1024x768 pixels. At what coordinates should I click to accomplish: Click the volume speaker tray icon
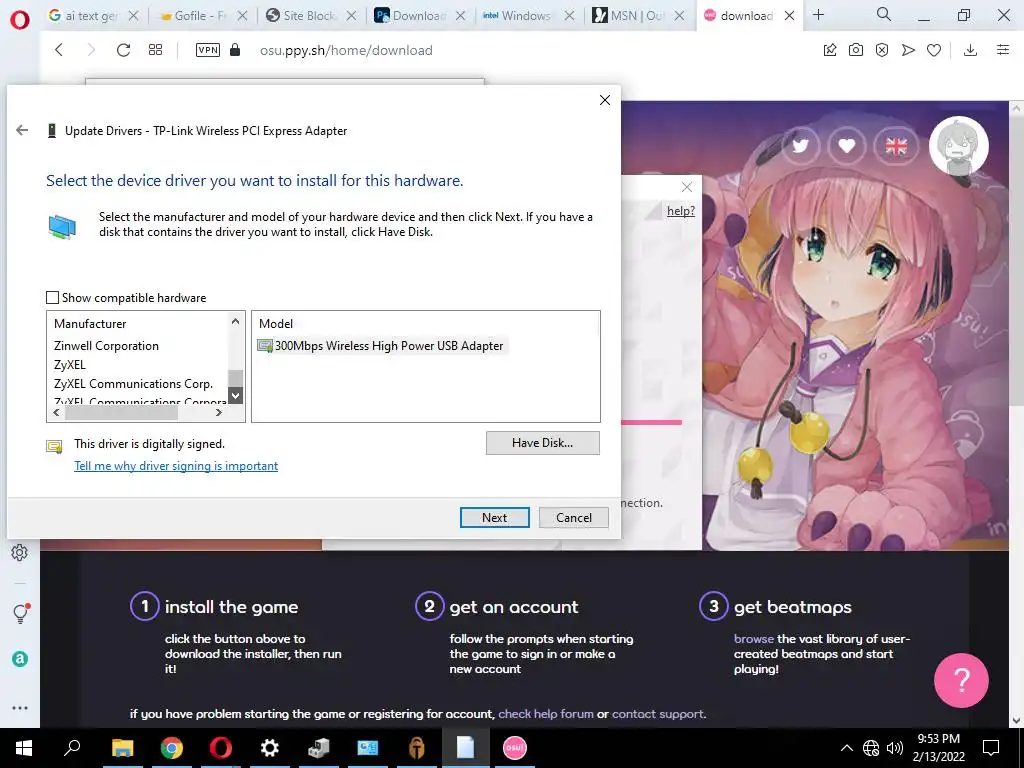click(x=895, y=748)
